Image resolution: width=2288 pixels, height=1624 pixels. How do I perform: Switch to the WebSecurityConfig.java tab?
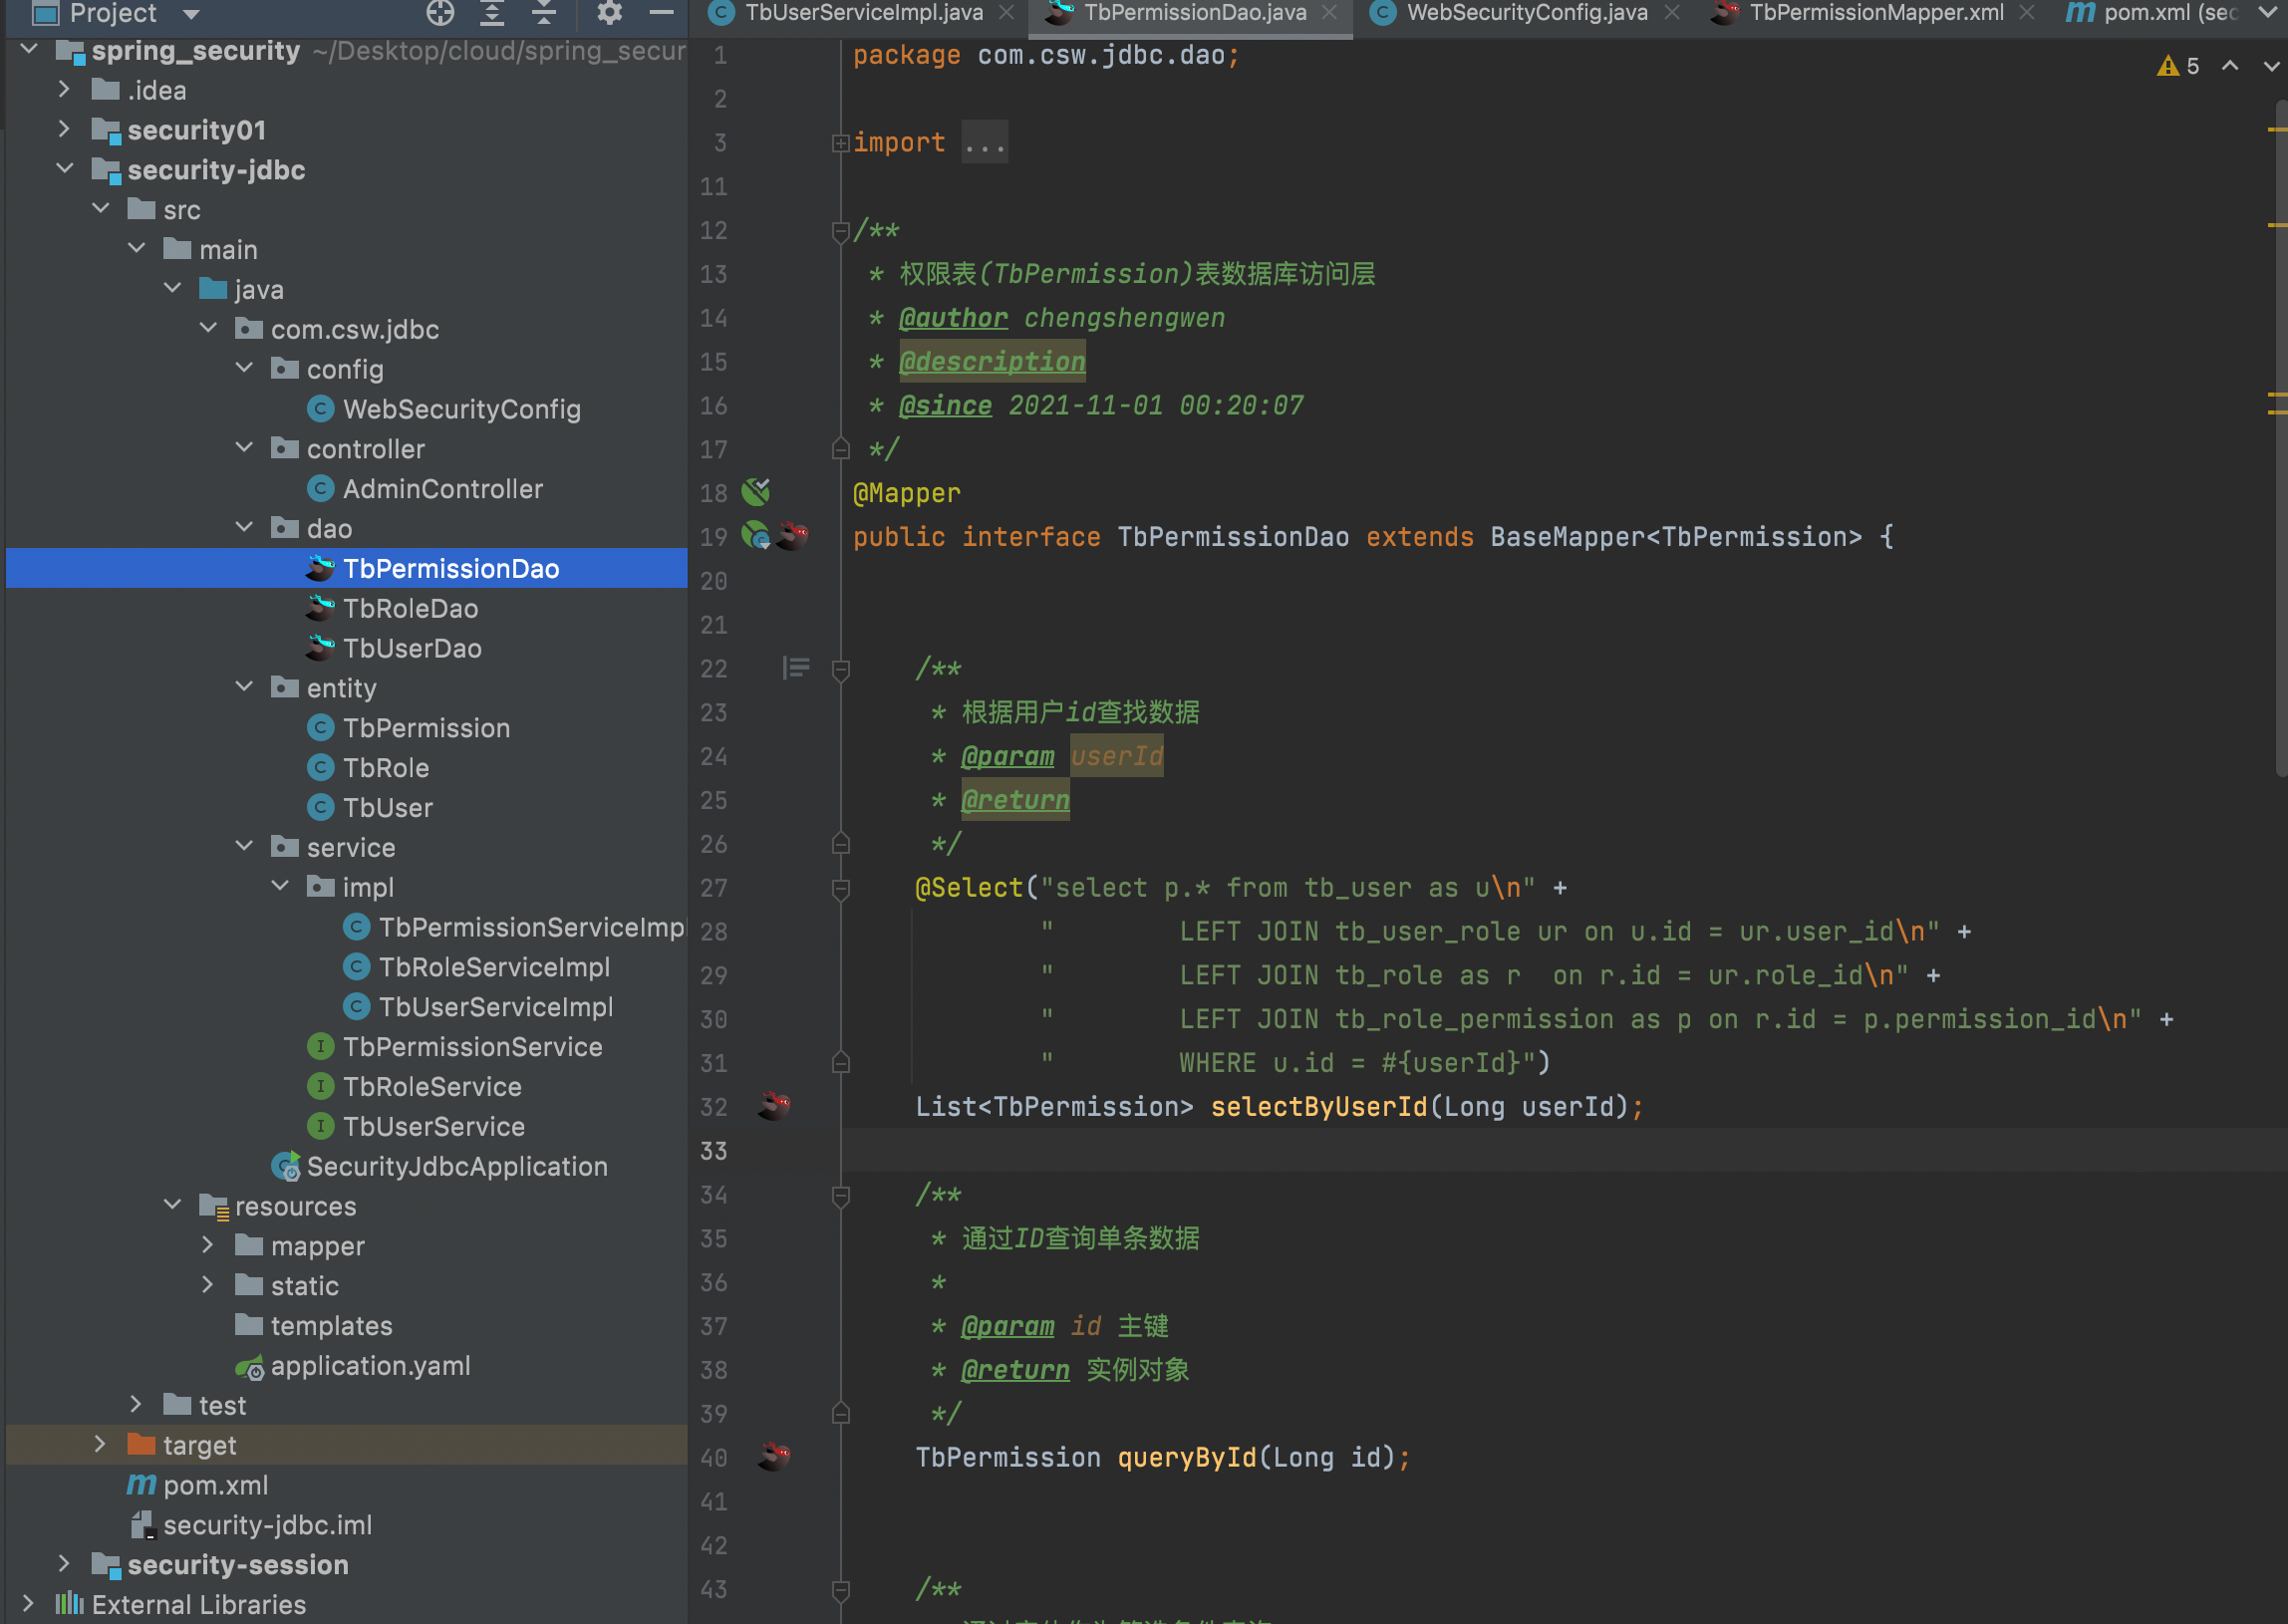coord(1525,13)
